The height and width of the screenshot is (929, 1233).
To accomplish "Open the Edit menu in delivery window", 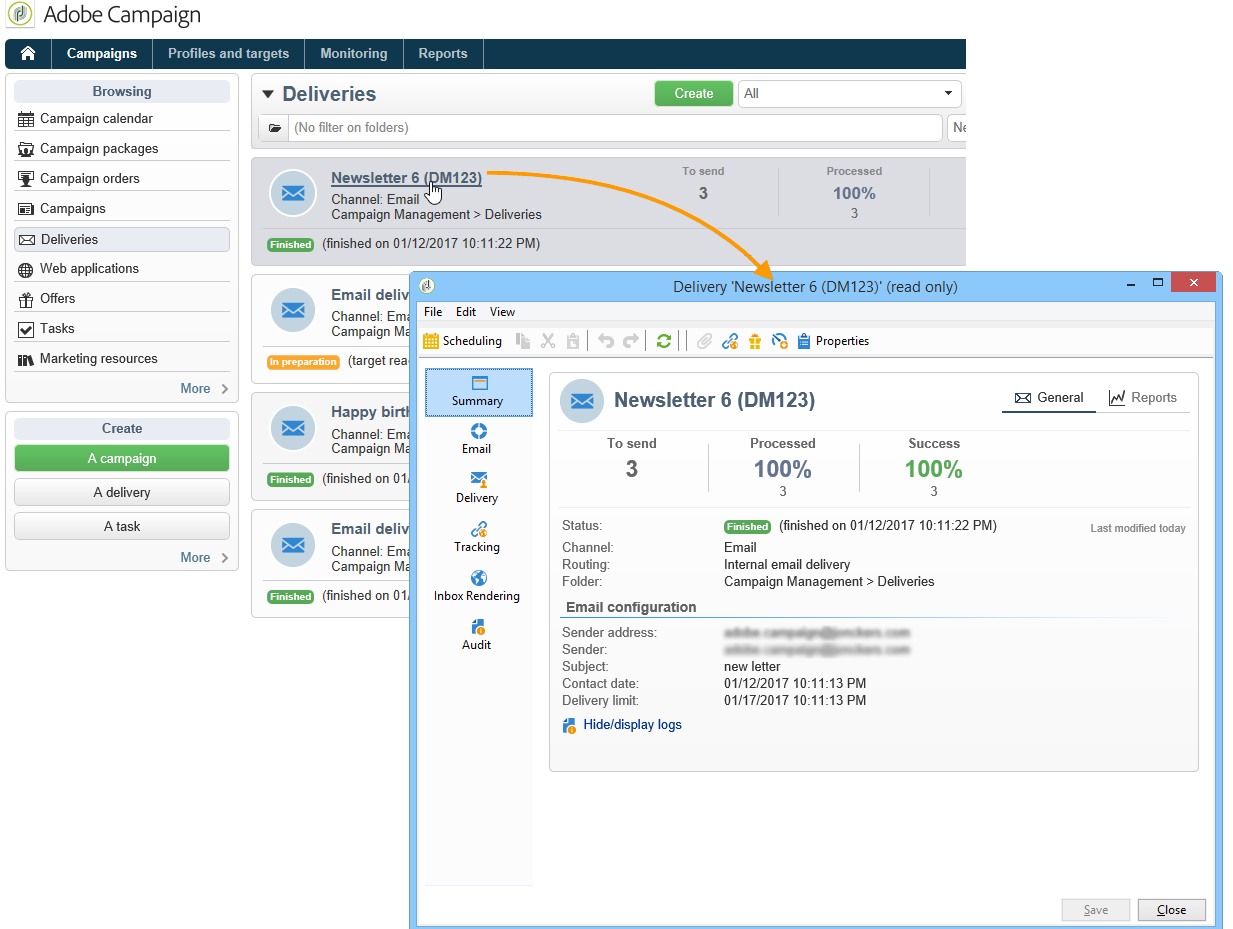I will (466, 312).
